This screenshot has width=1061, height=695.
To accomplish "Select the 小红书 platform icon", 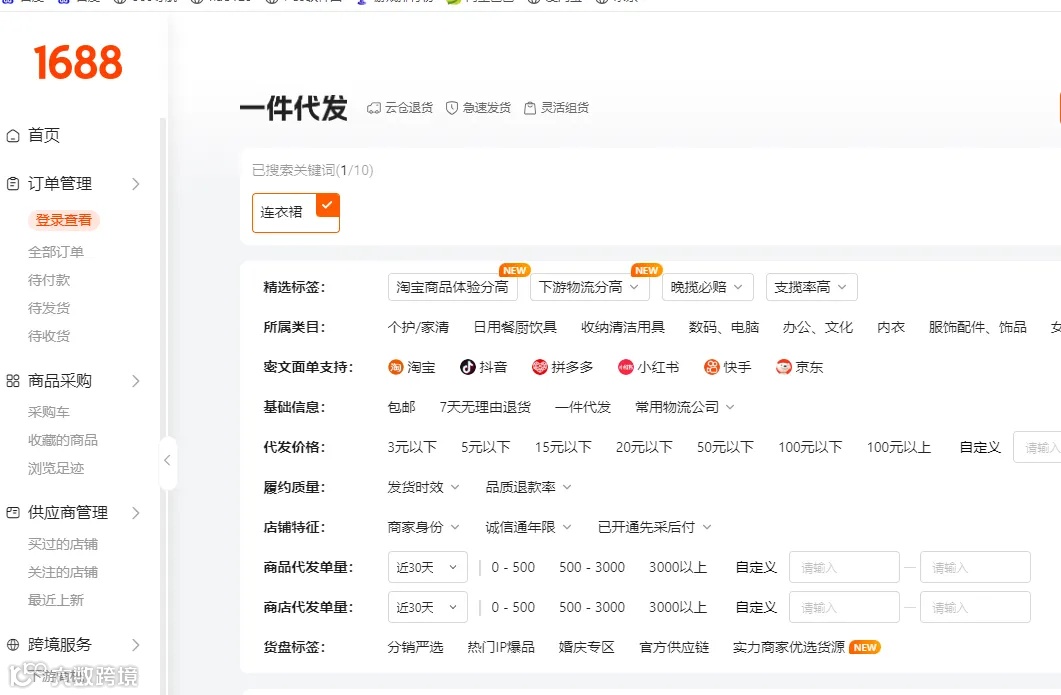I will coord(626,367).
